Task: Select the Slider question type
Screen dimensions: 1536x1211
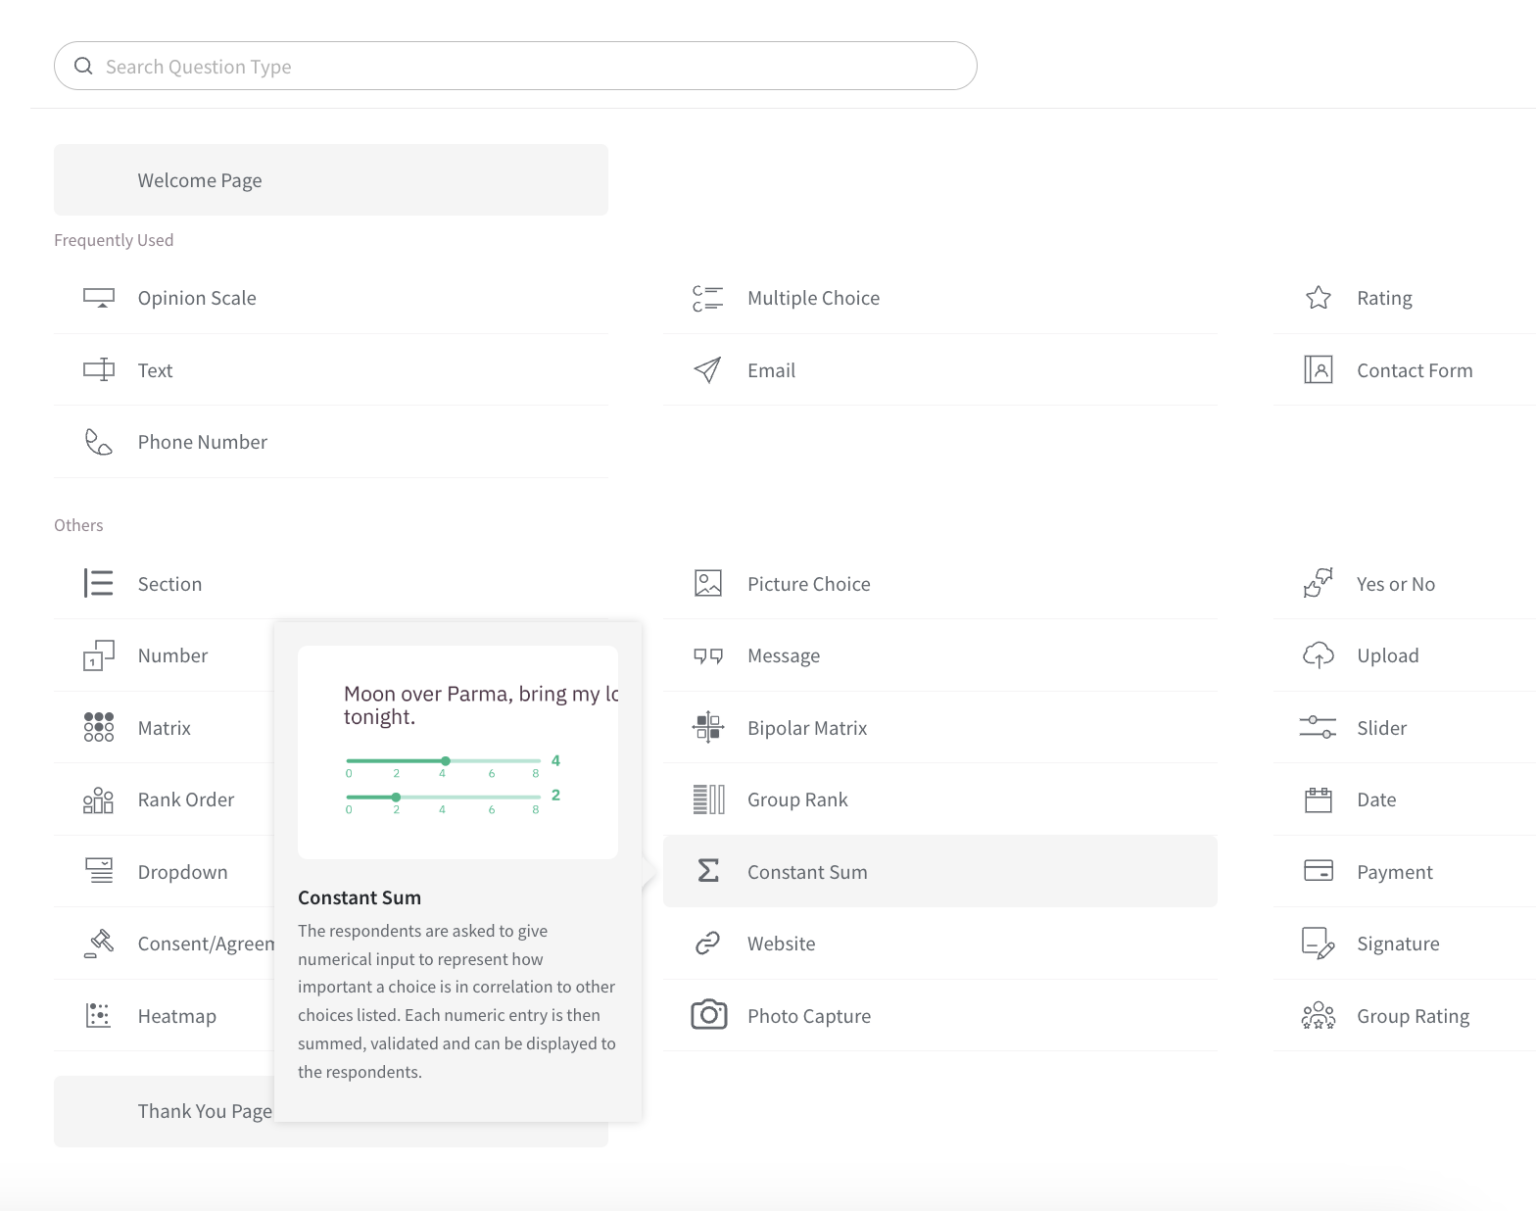Action: coord(1381,728)
